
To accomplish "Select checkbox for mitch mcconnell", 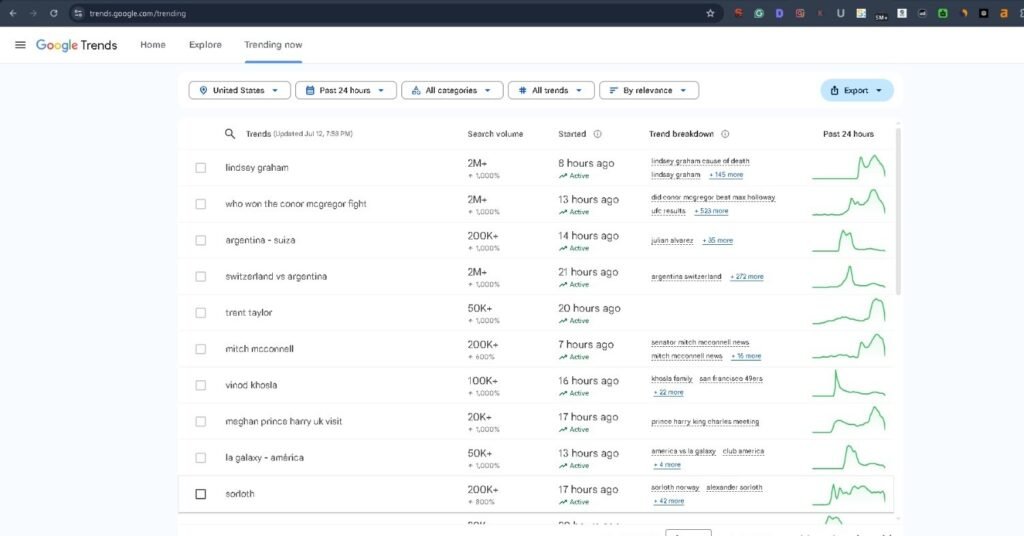I will pos(200,349).
